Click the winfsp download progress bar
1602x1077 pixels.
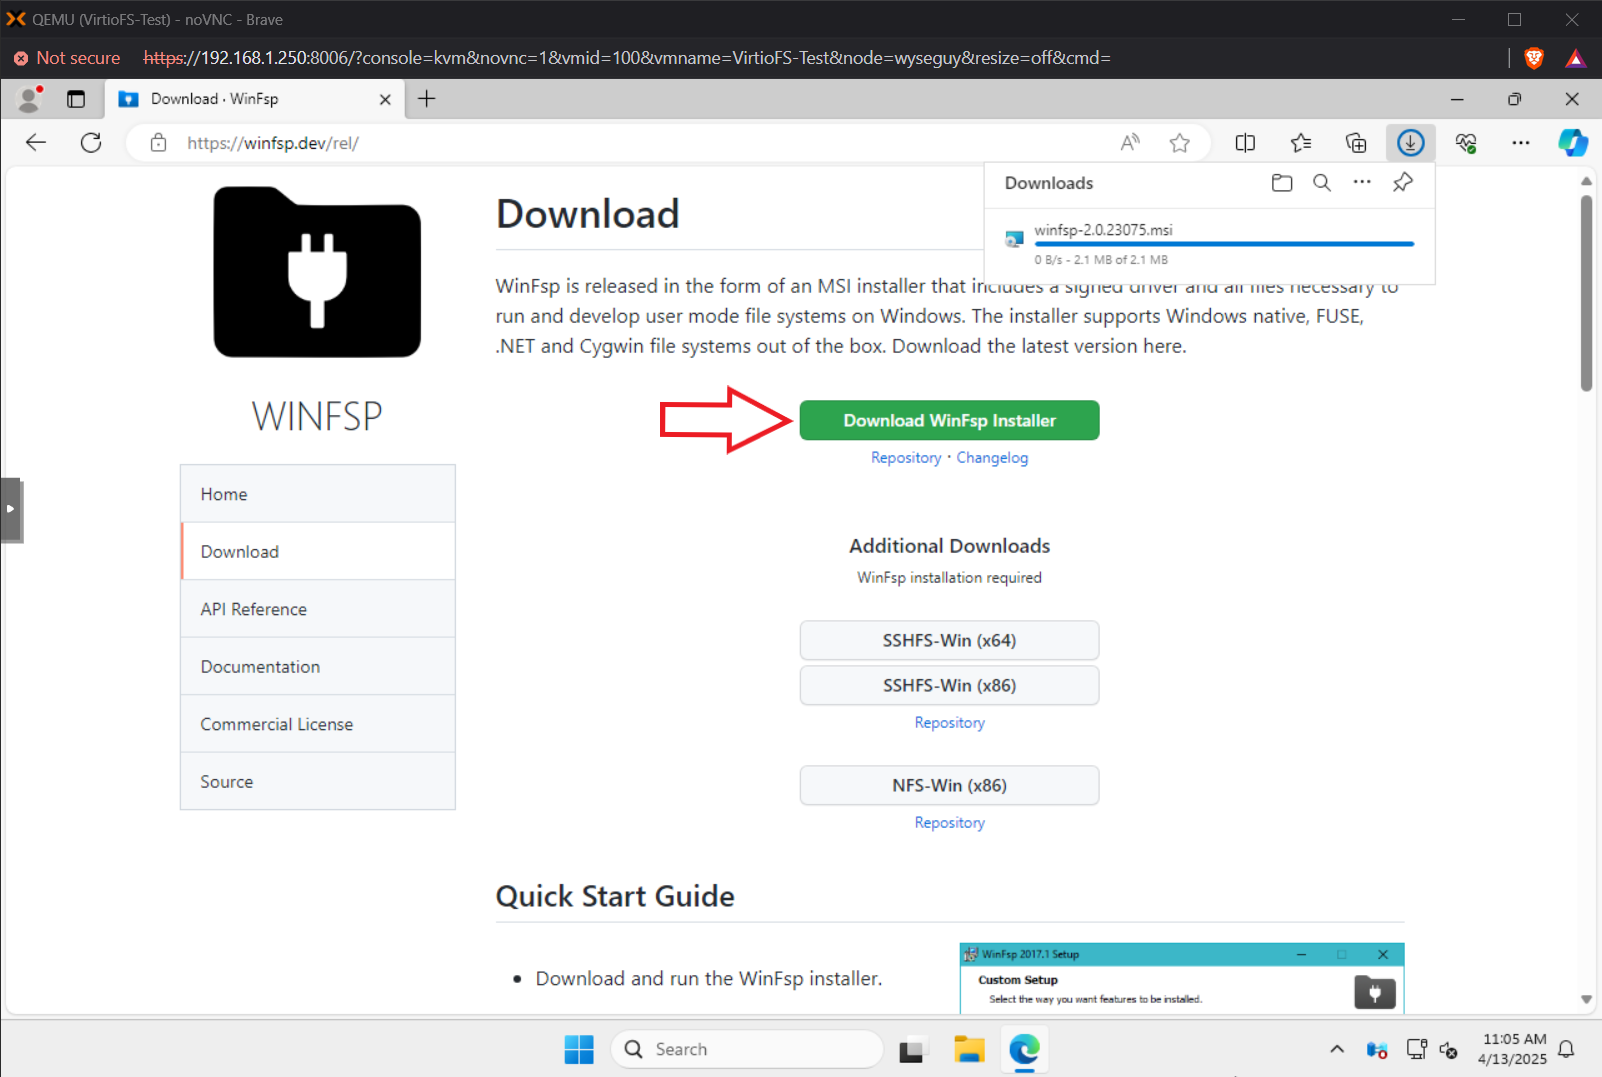click(x=1224, y=244)
